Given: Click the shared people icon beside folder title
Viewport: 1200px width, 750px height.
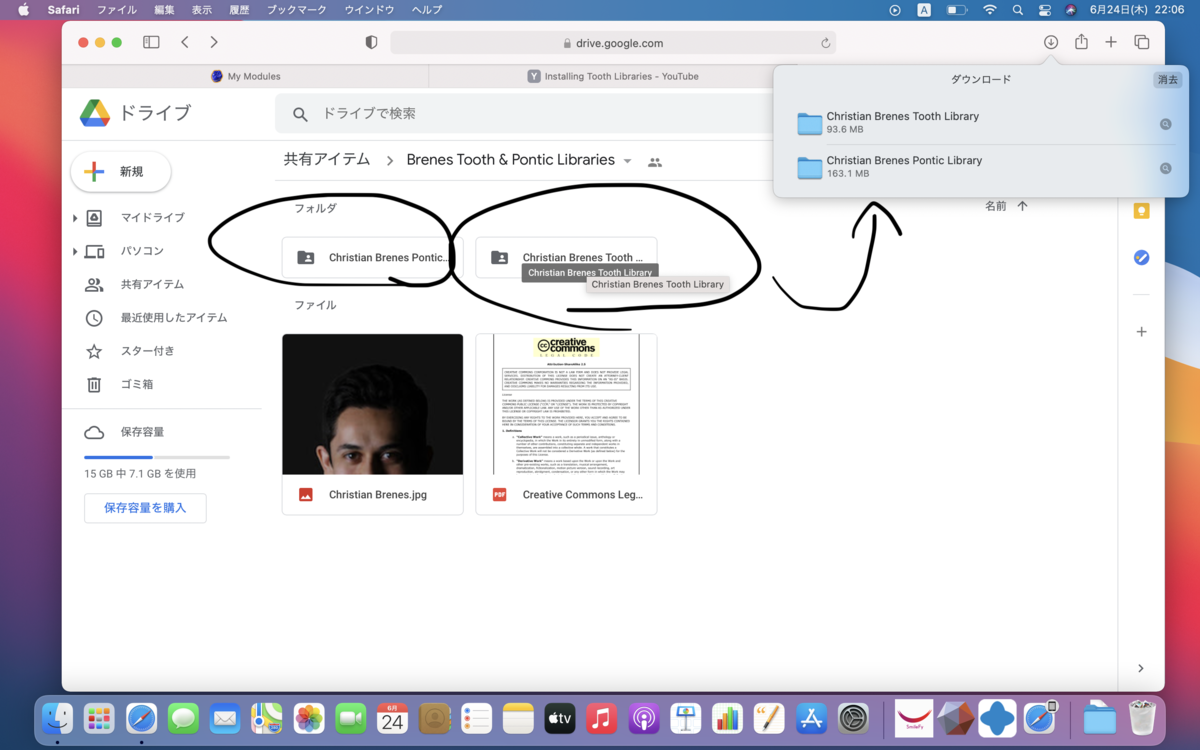Looking at the screenshot, I should click(x=655, y=162).
